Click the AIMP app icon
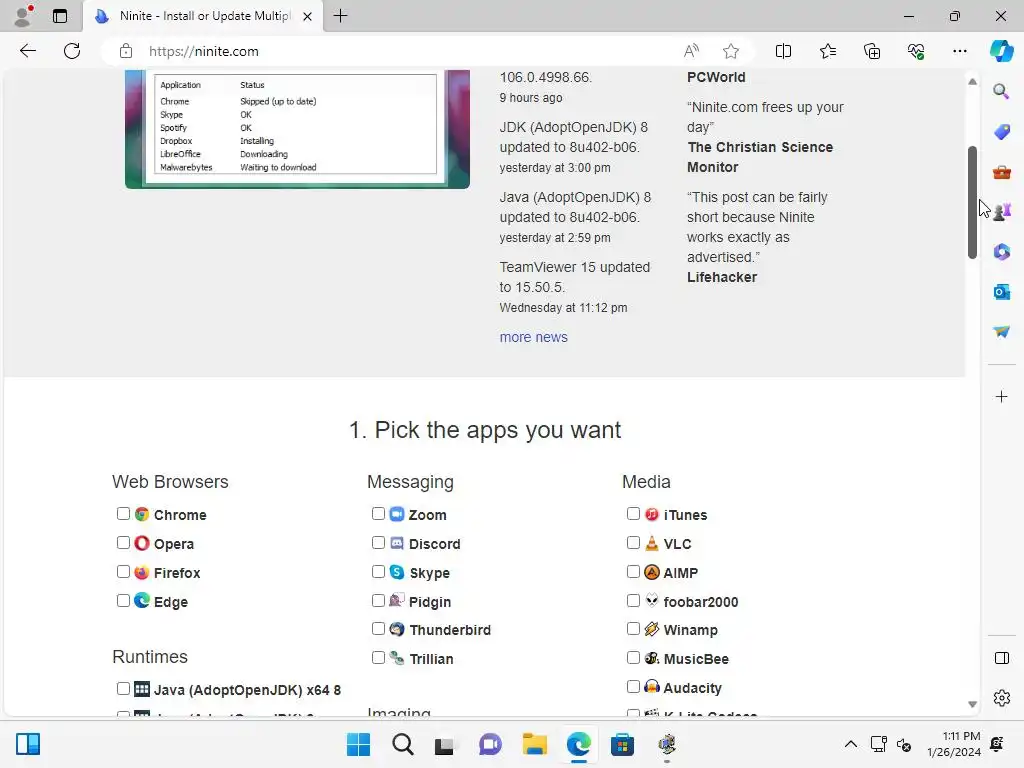Viewport: 1024px width, 768px height. pyautogui.click(x=652, y=572)
